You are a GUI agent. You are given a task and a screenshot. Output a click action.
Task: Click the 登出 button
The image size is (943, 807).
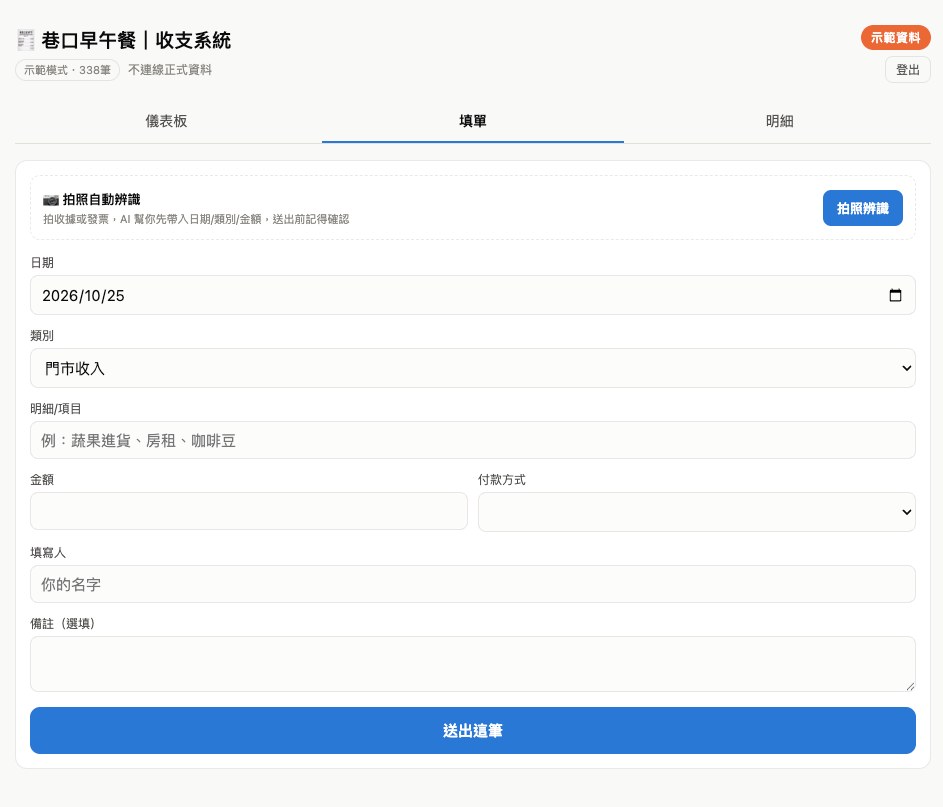click(x=908, y=70)
